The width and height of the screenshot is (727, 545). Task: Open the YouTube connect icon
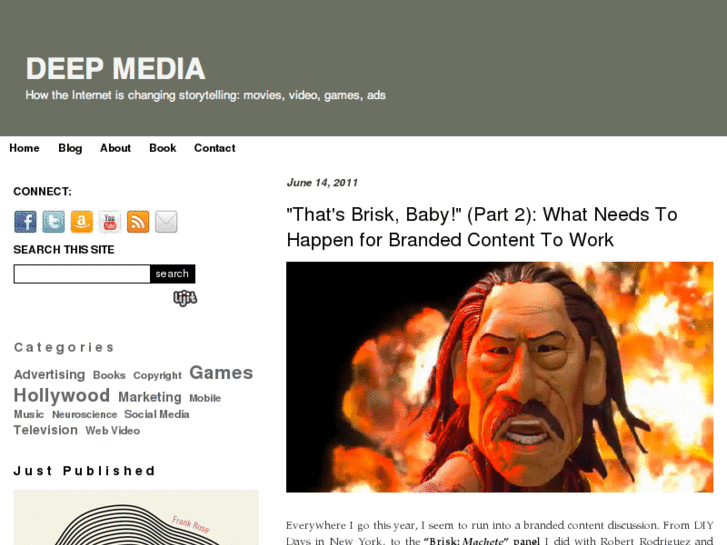[110, 221]
